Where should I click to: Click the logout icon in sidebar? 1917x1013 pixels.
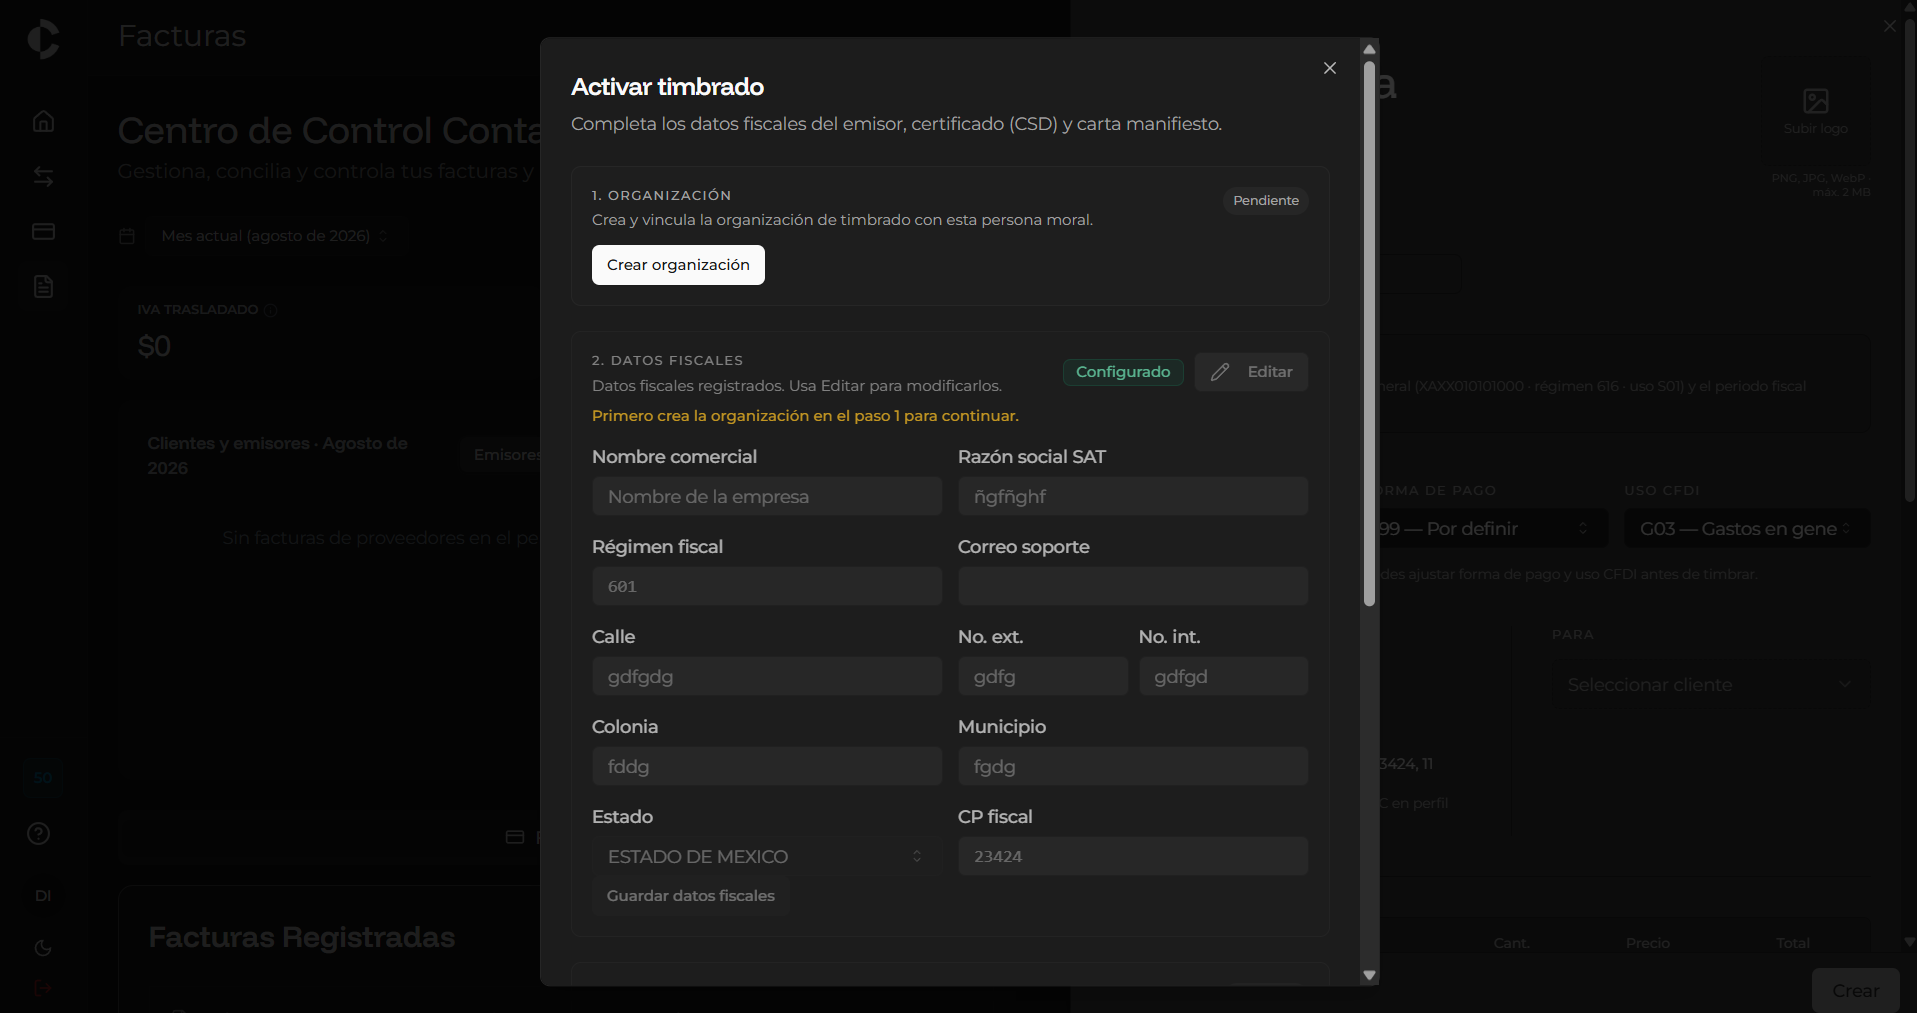[x=43, y=988]
